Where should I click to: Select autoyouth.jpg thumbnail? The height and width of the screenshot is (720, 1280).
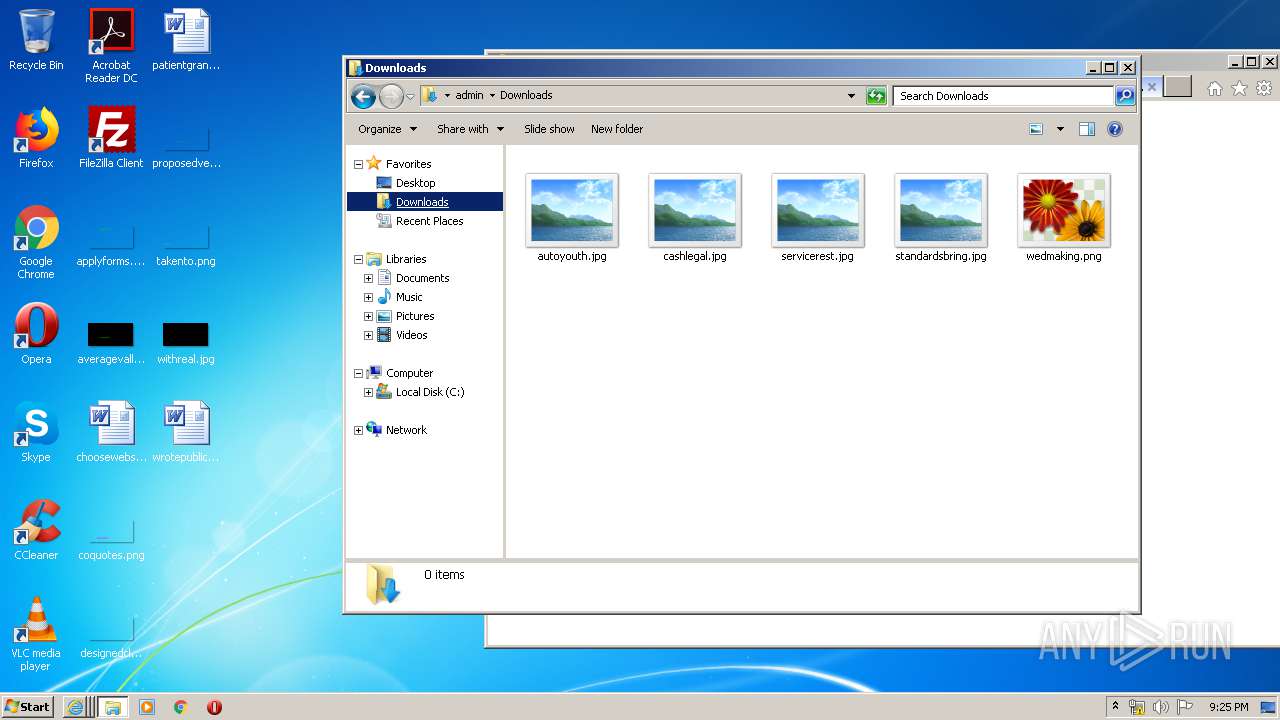(572, 219)
